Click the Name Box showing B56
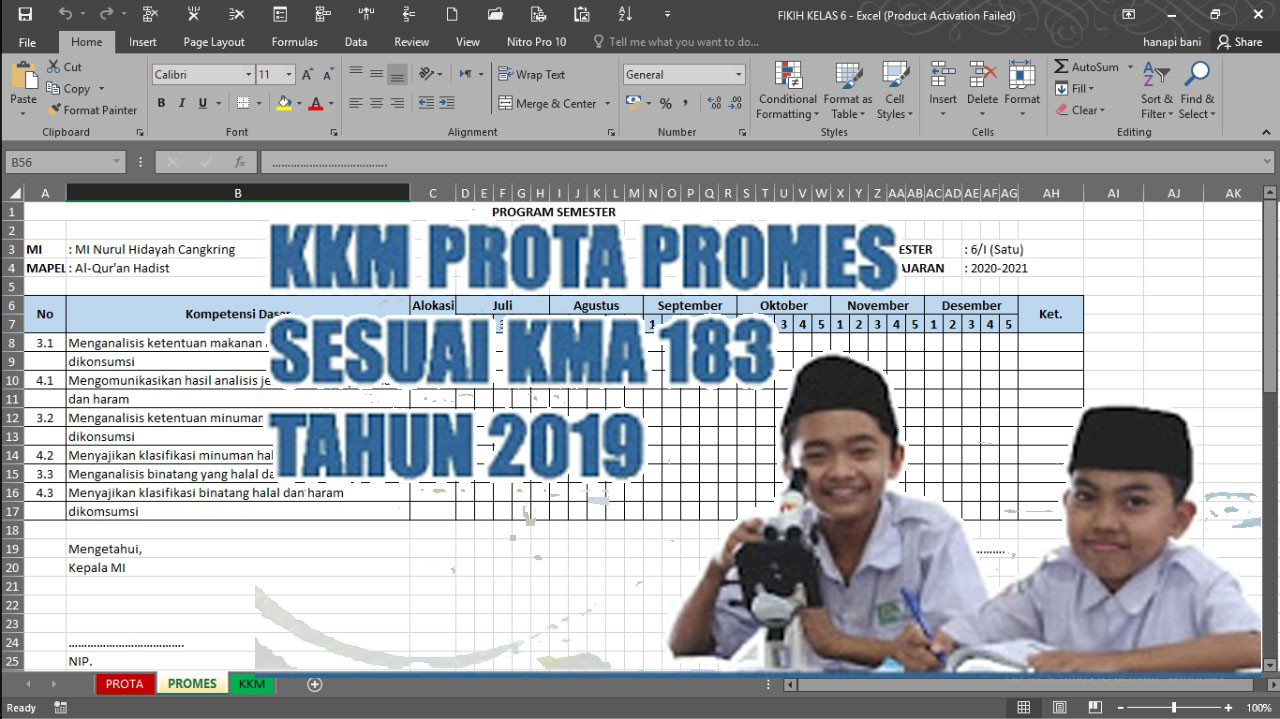1280x719 pixels. 57,161
